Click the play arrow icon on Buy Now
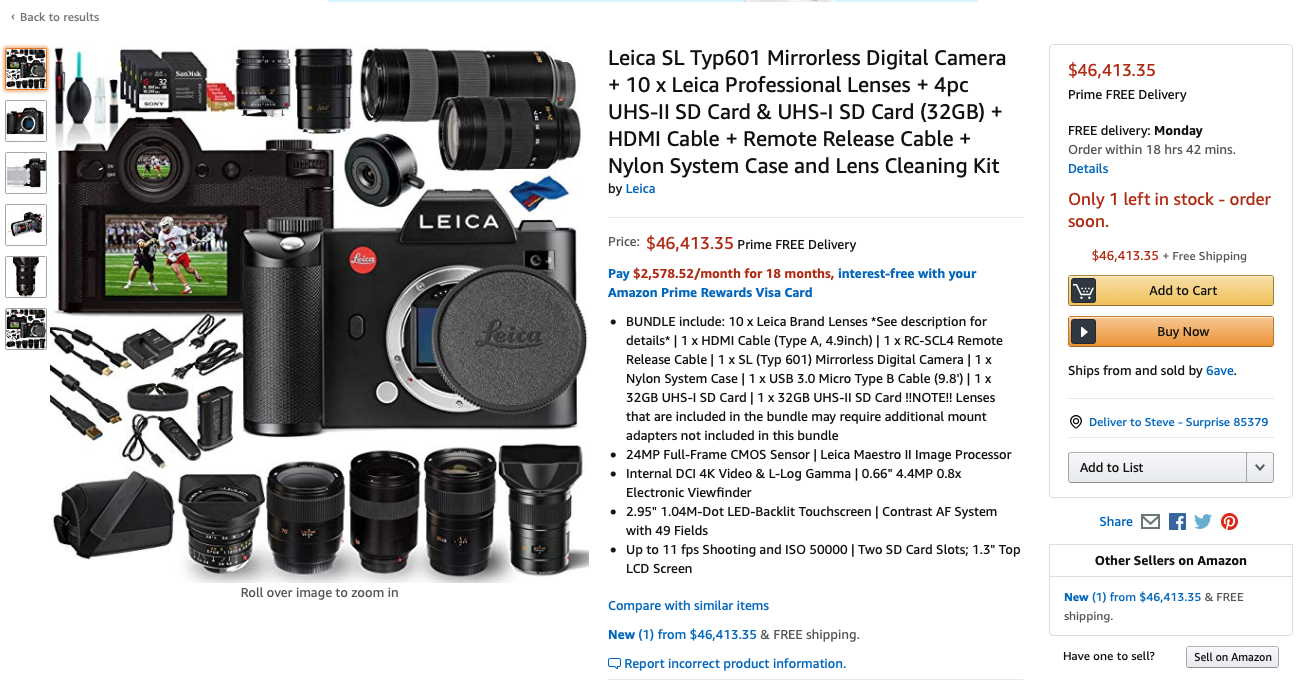The width and height of the screenshot is (1304, 688). [1083, 332]
